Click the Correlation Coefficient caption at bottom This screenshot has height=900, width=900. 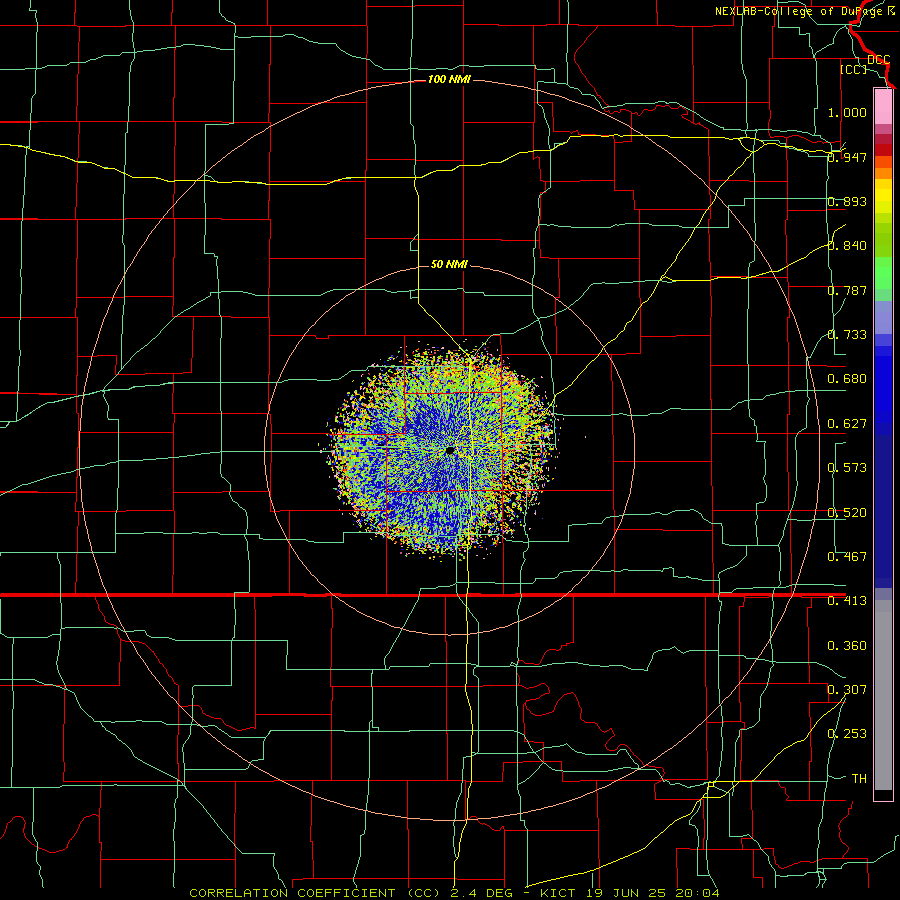455,893
